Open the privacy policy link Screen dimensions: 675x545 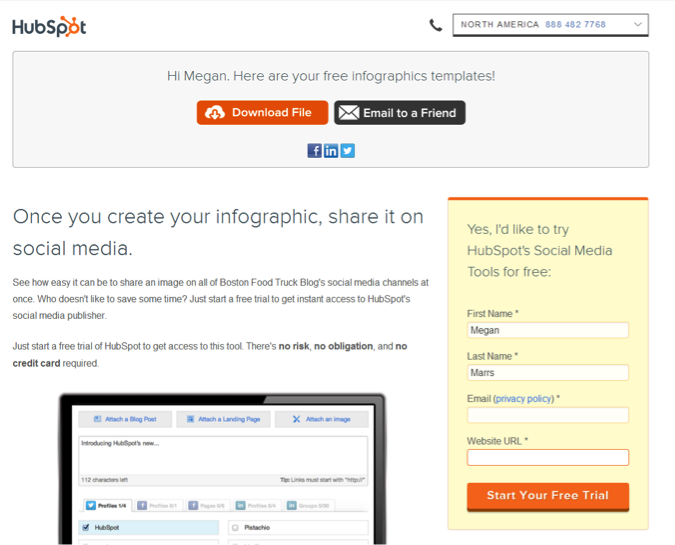(524, 399)
